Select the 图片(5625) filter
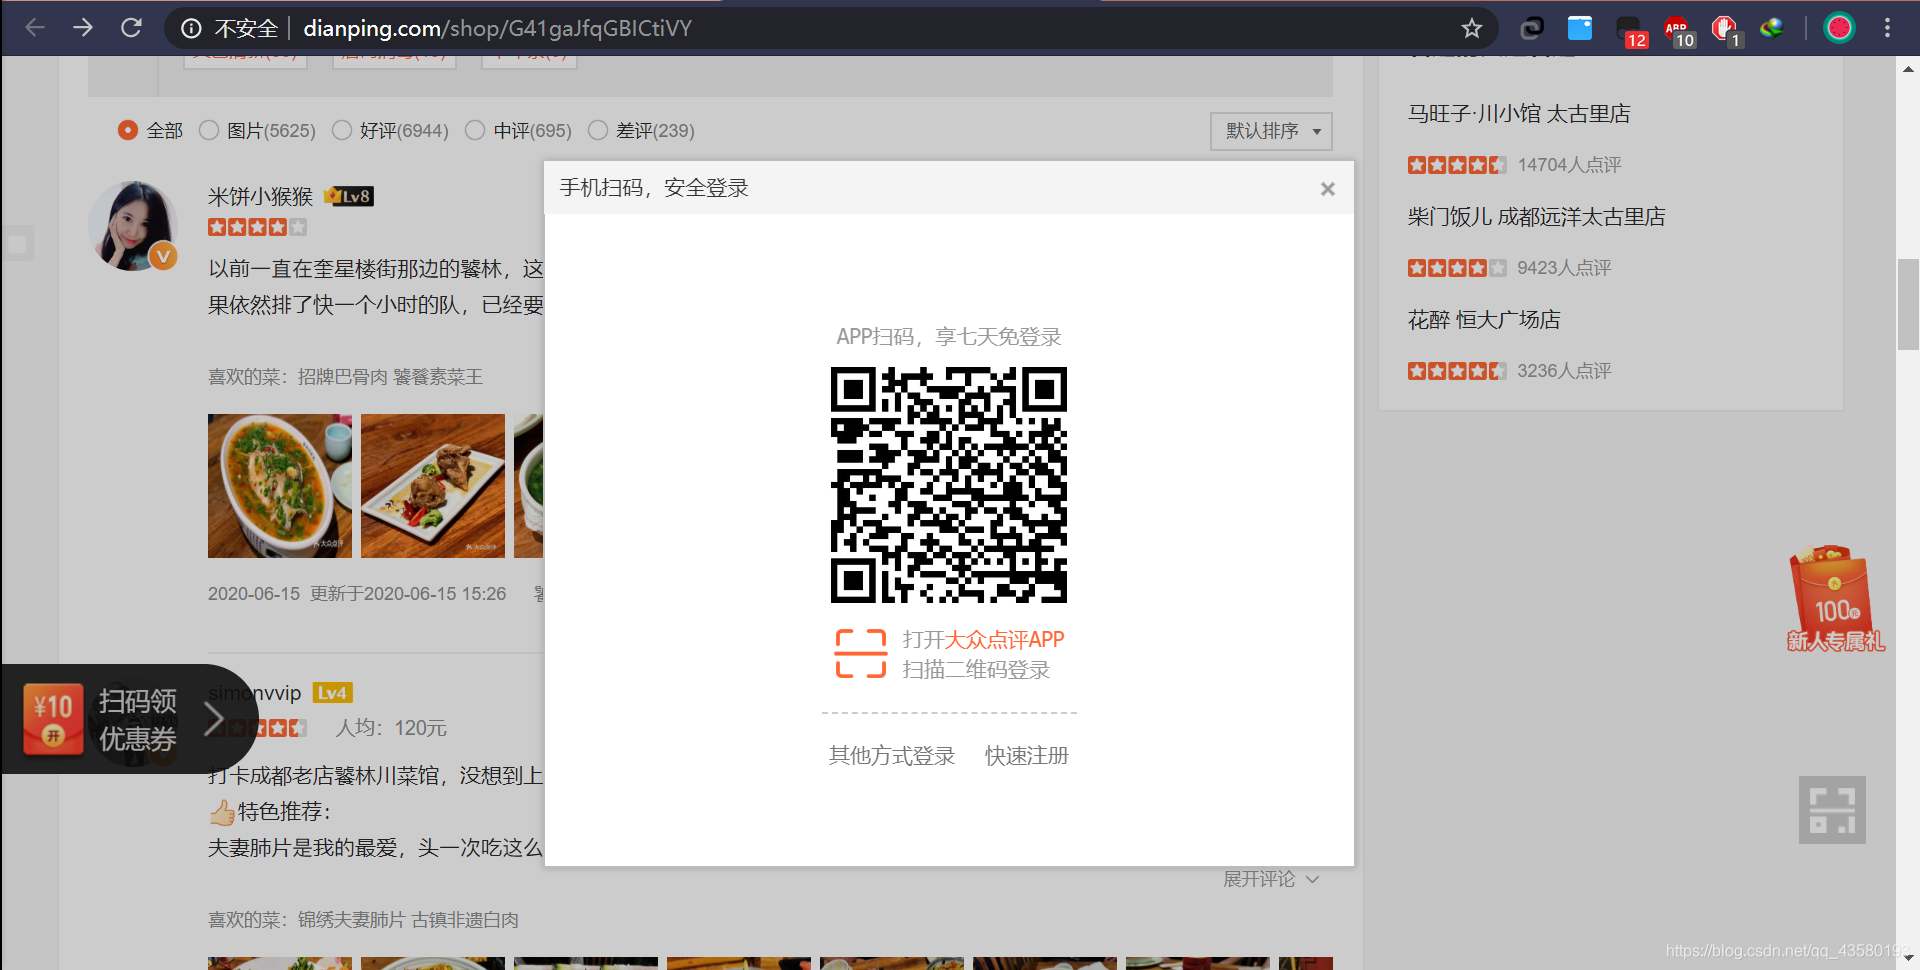This screenshot has height=970, width=1920. pos(257,131)
